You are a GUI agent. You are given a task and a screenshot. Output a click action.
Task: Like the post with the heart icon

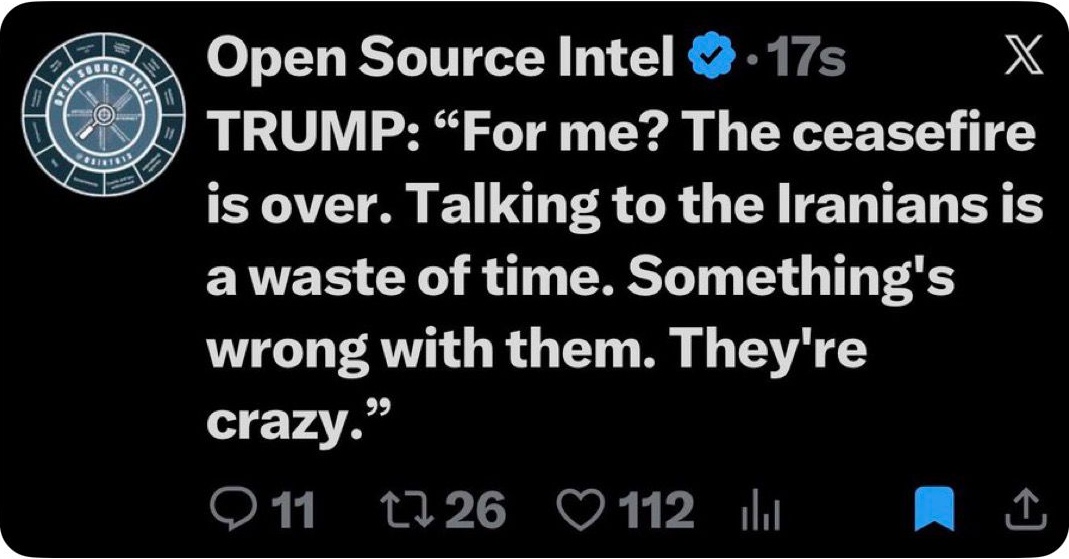pos(582,511)
